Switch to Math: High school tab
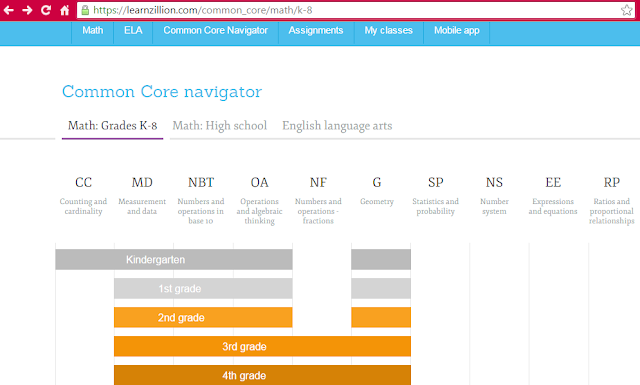The width and height of the screenshot is (640, 385). tap(220, 126)
